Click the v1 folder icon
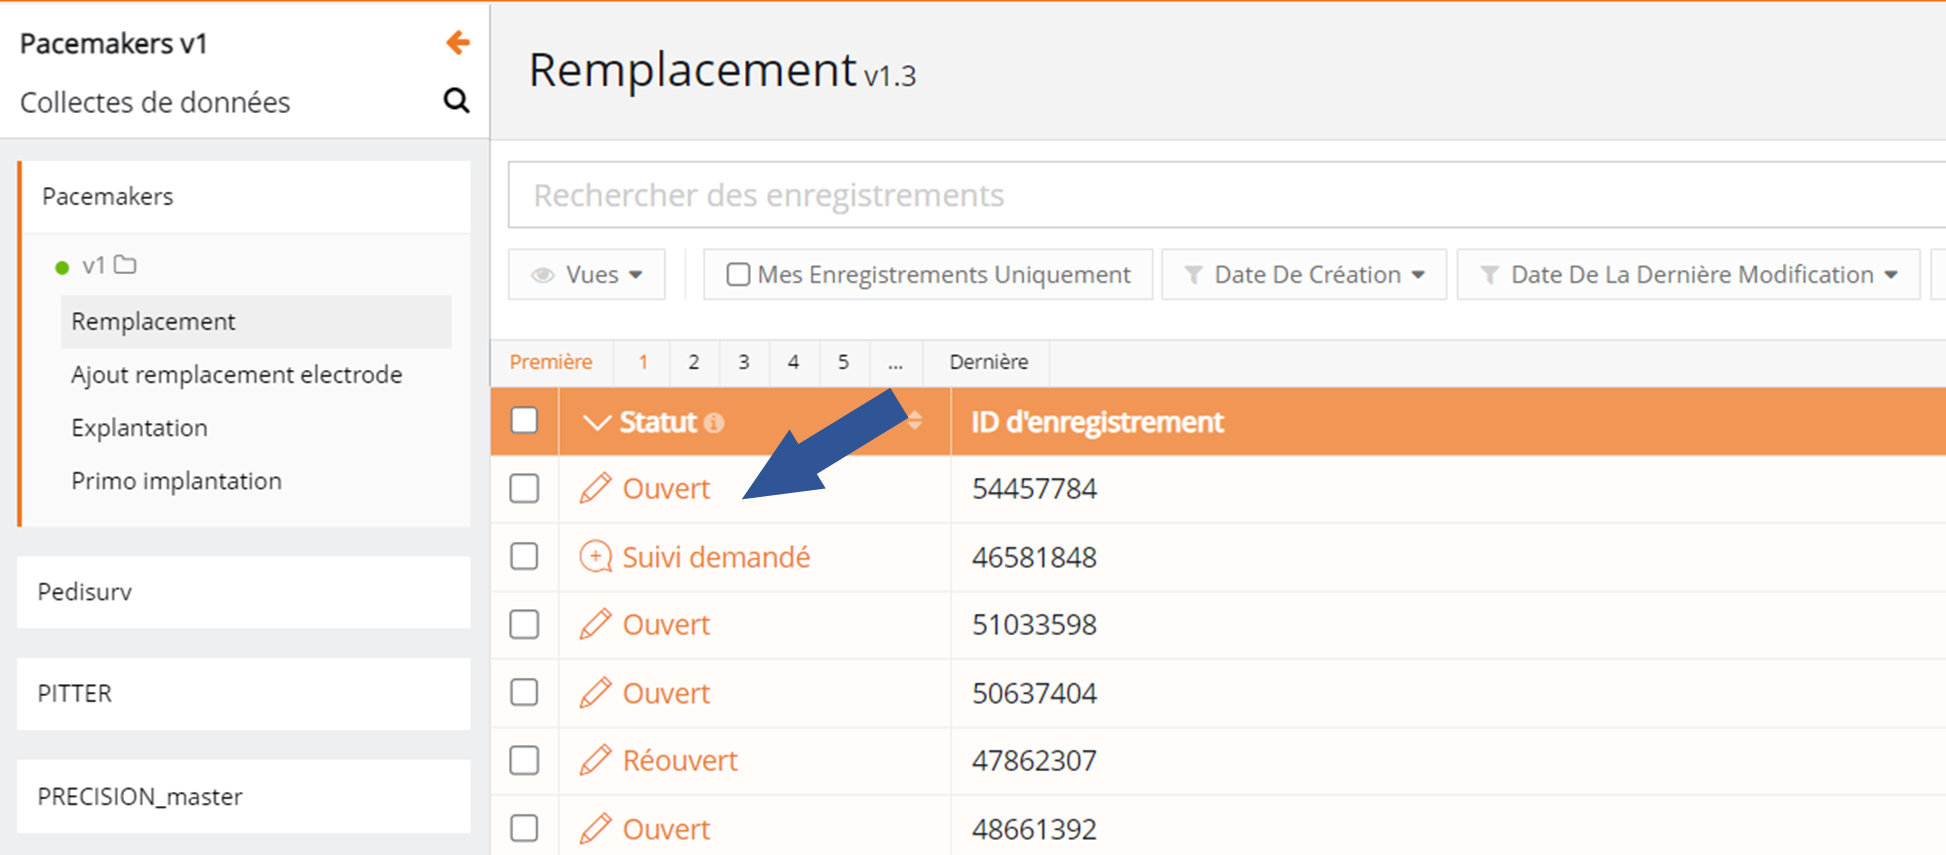 125,265
